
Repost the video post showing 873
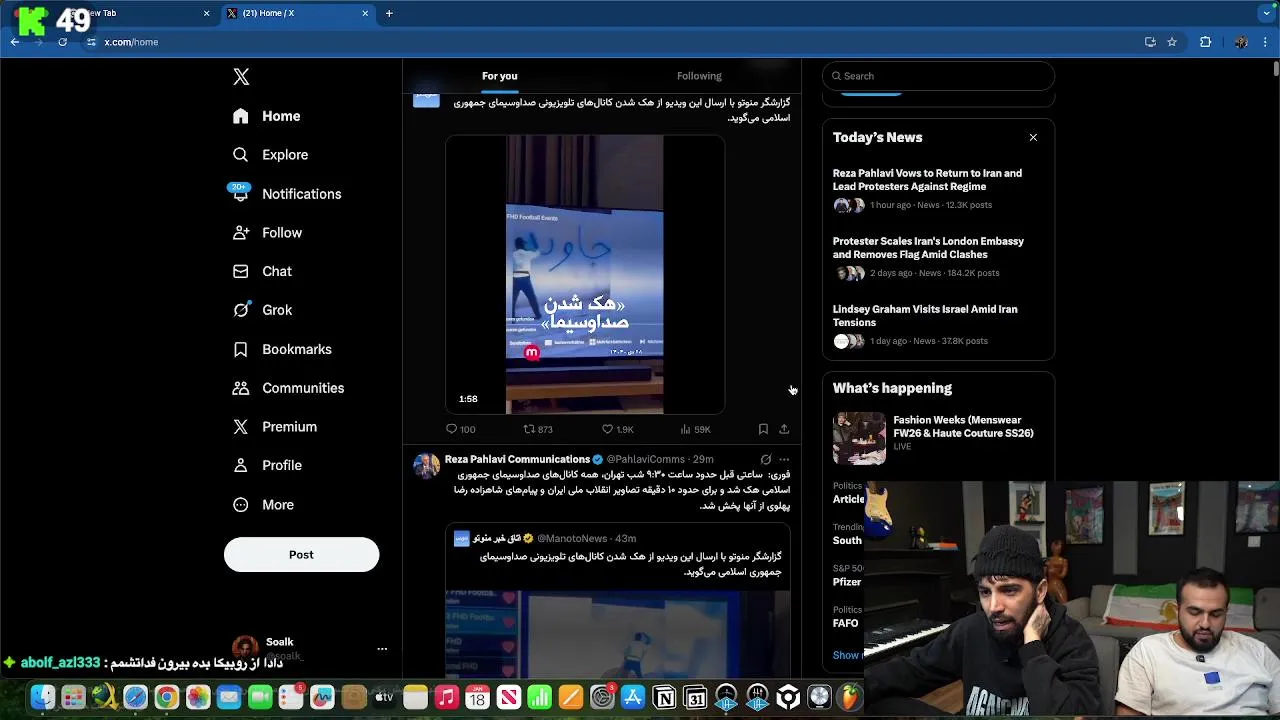click(x=538, y=429)
